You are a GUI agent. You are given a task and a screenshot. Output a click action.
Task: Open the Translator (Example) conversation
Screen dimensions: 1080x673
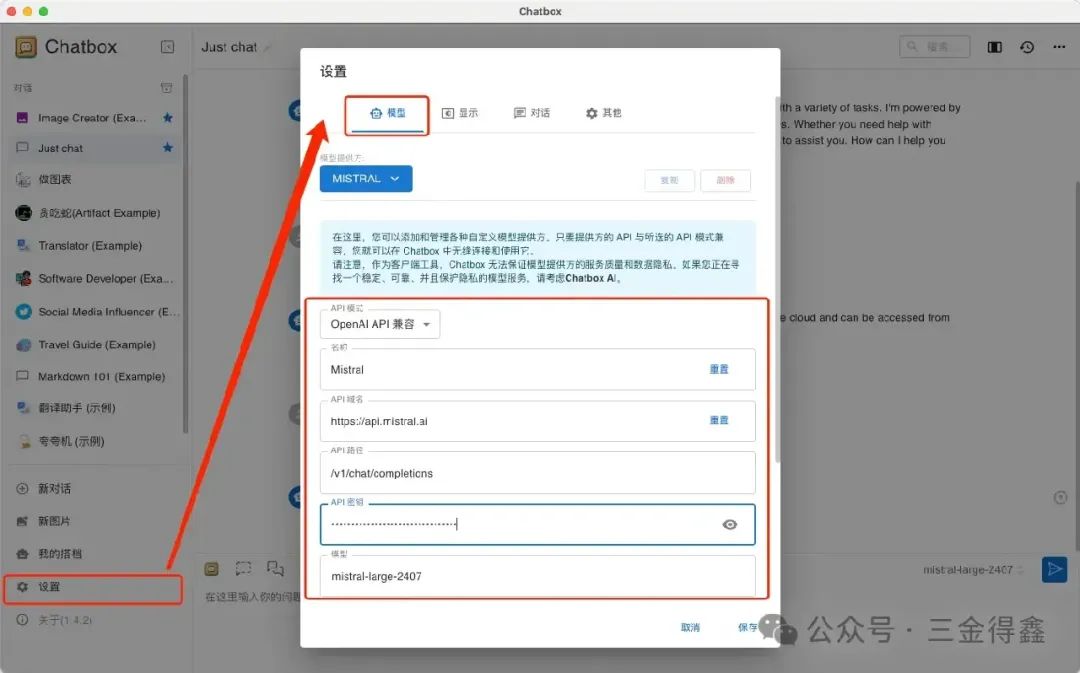click(x=90, y=246)
